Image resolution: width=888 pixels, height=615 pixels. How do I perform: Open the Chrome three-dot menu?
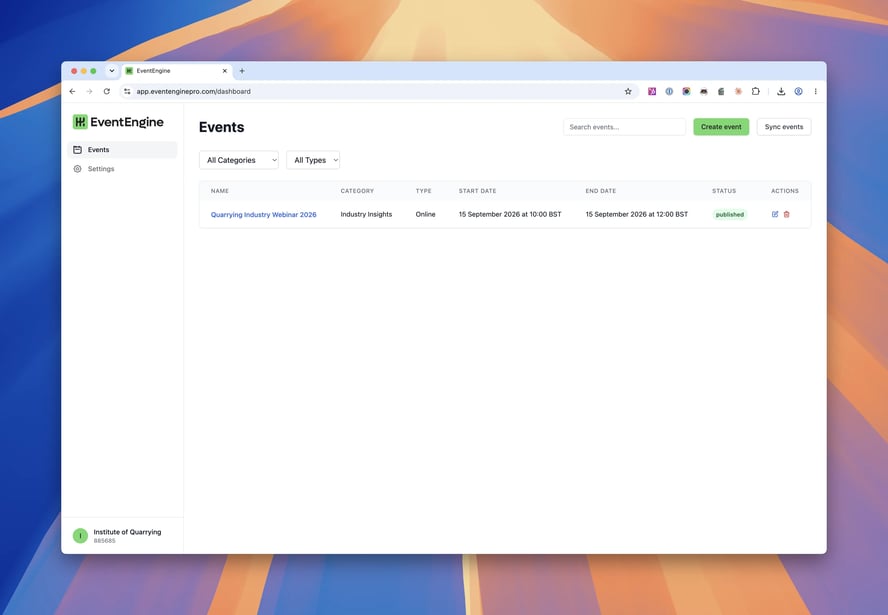[816, 91]
